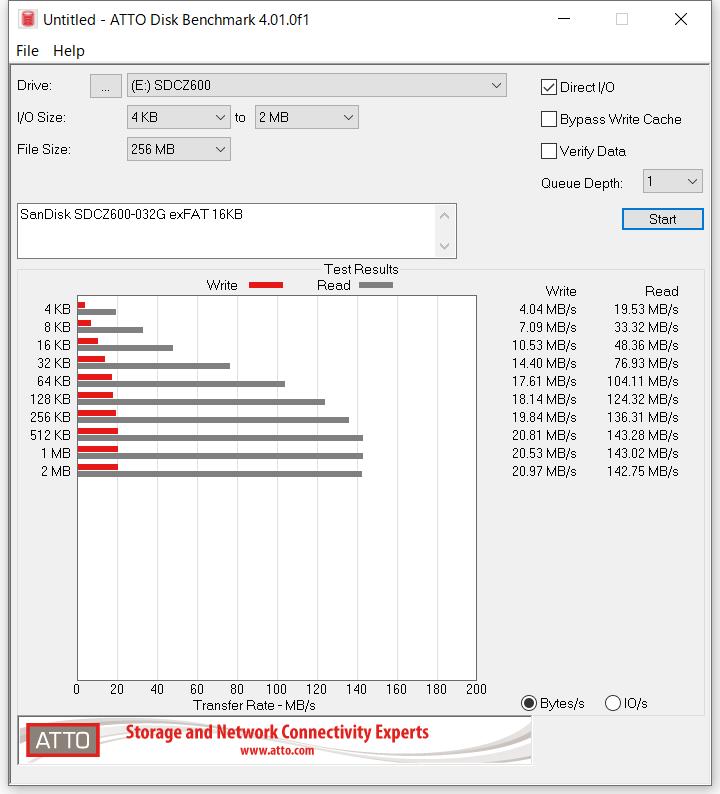Viewport: 720px width, 794px height.
Task: Click the 512 KB chart row label
Action: [50, 435]
